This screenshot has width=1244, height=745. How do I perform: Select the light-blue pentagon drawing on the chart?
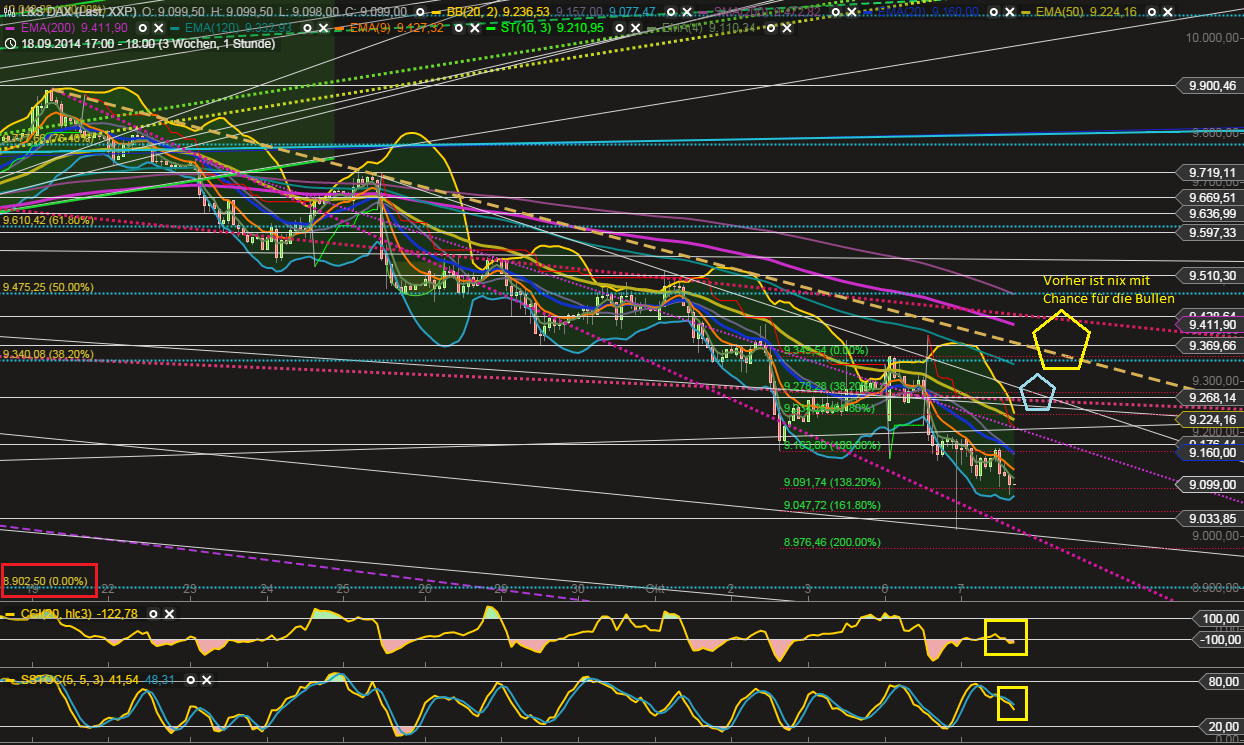[x=1037, y=393]
